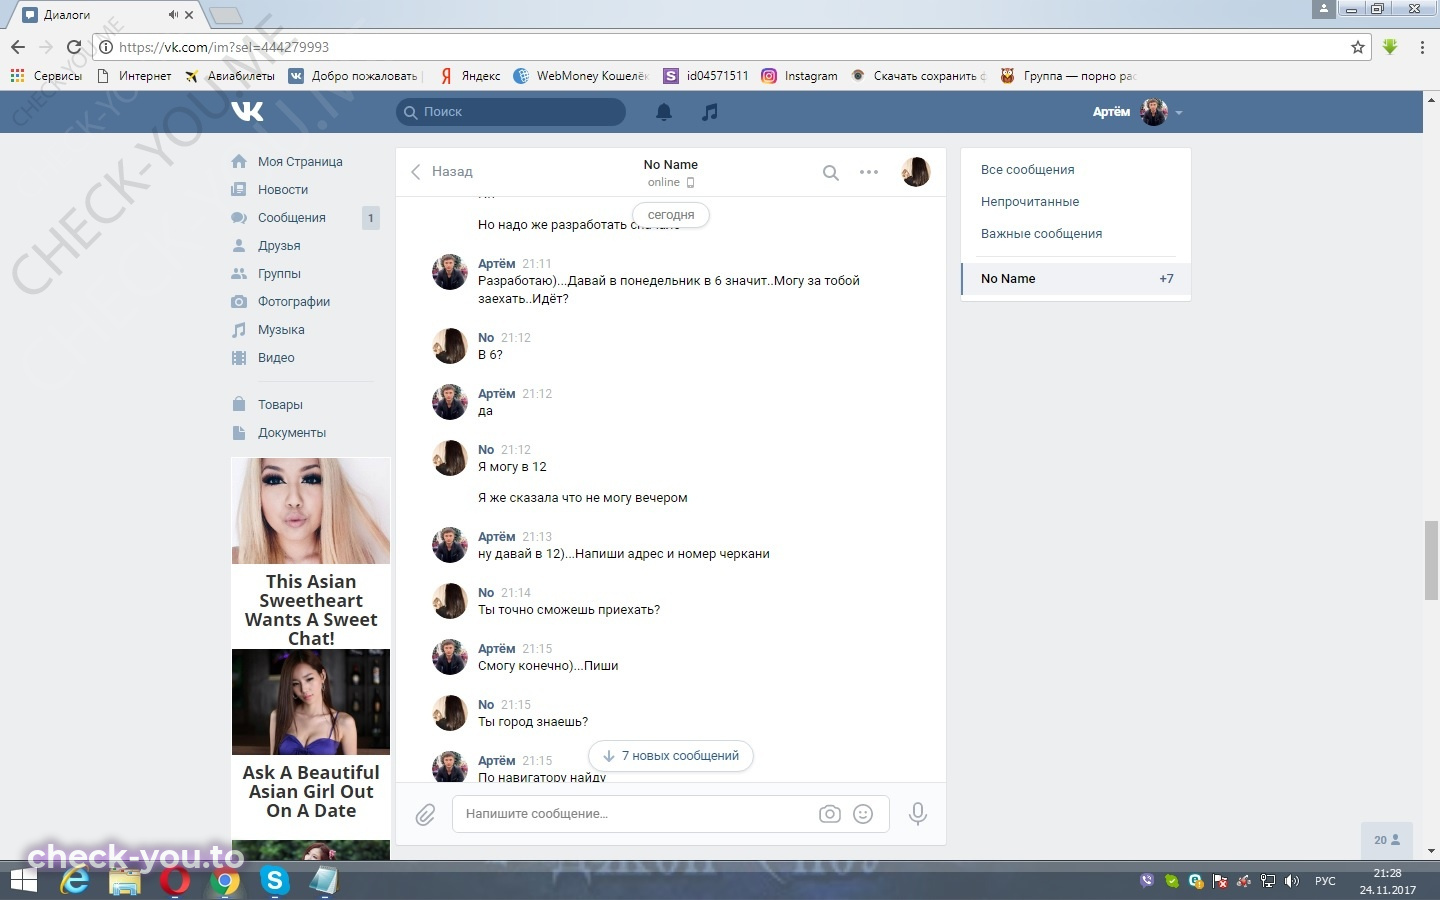Viewport: 1440px width, 900px height.
Task: Open the volume control in the system tray
Action: (x=1292, y=881)
